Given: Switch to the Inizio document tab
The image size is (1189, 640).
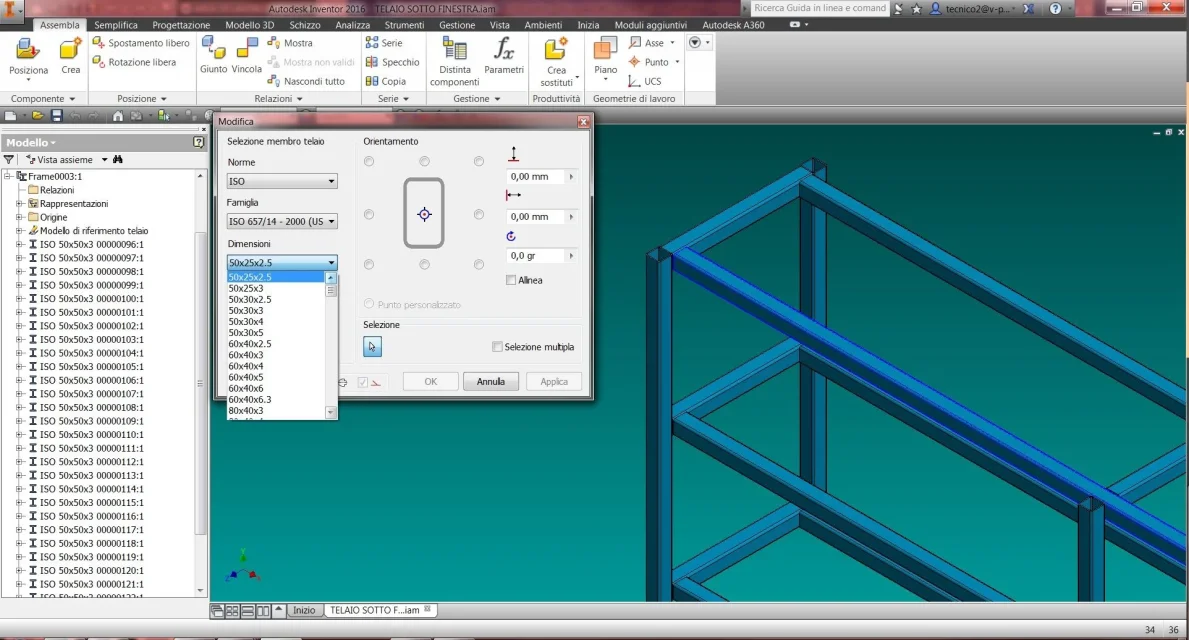Looking at the screenshot, I should [x=304, y=610].
